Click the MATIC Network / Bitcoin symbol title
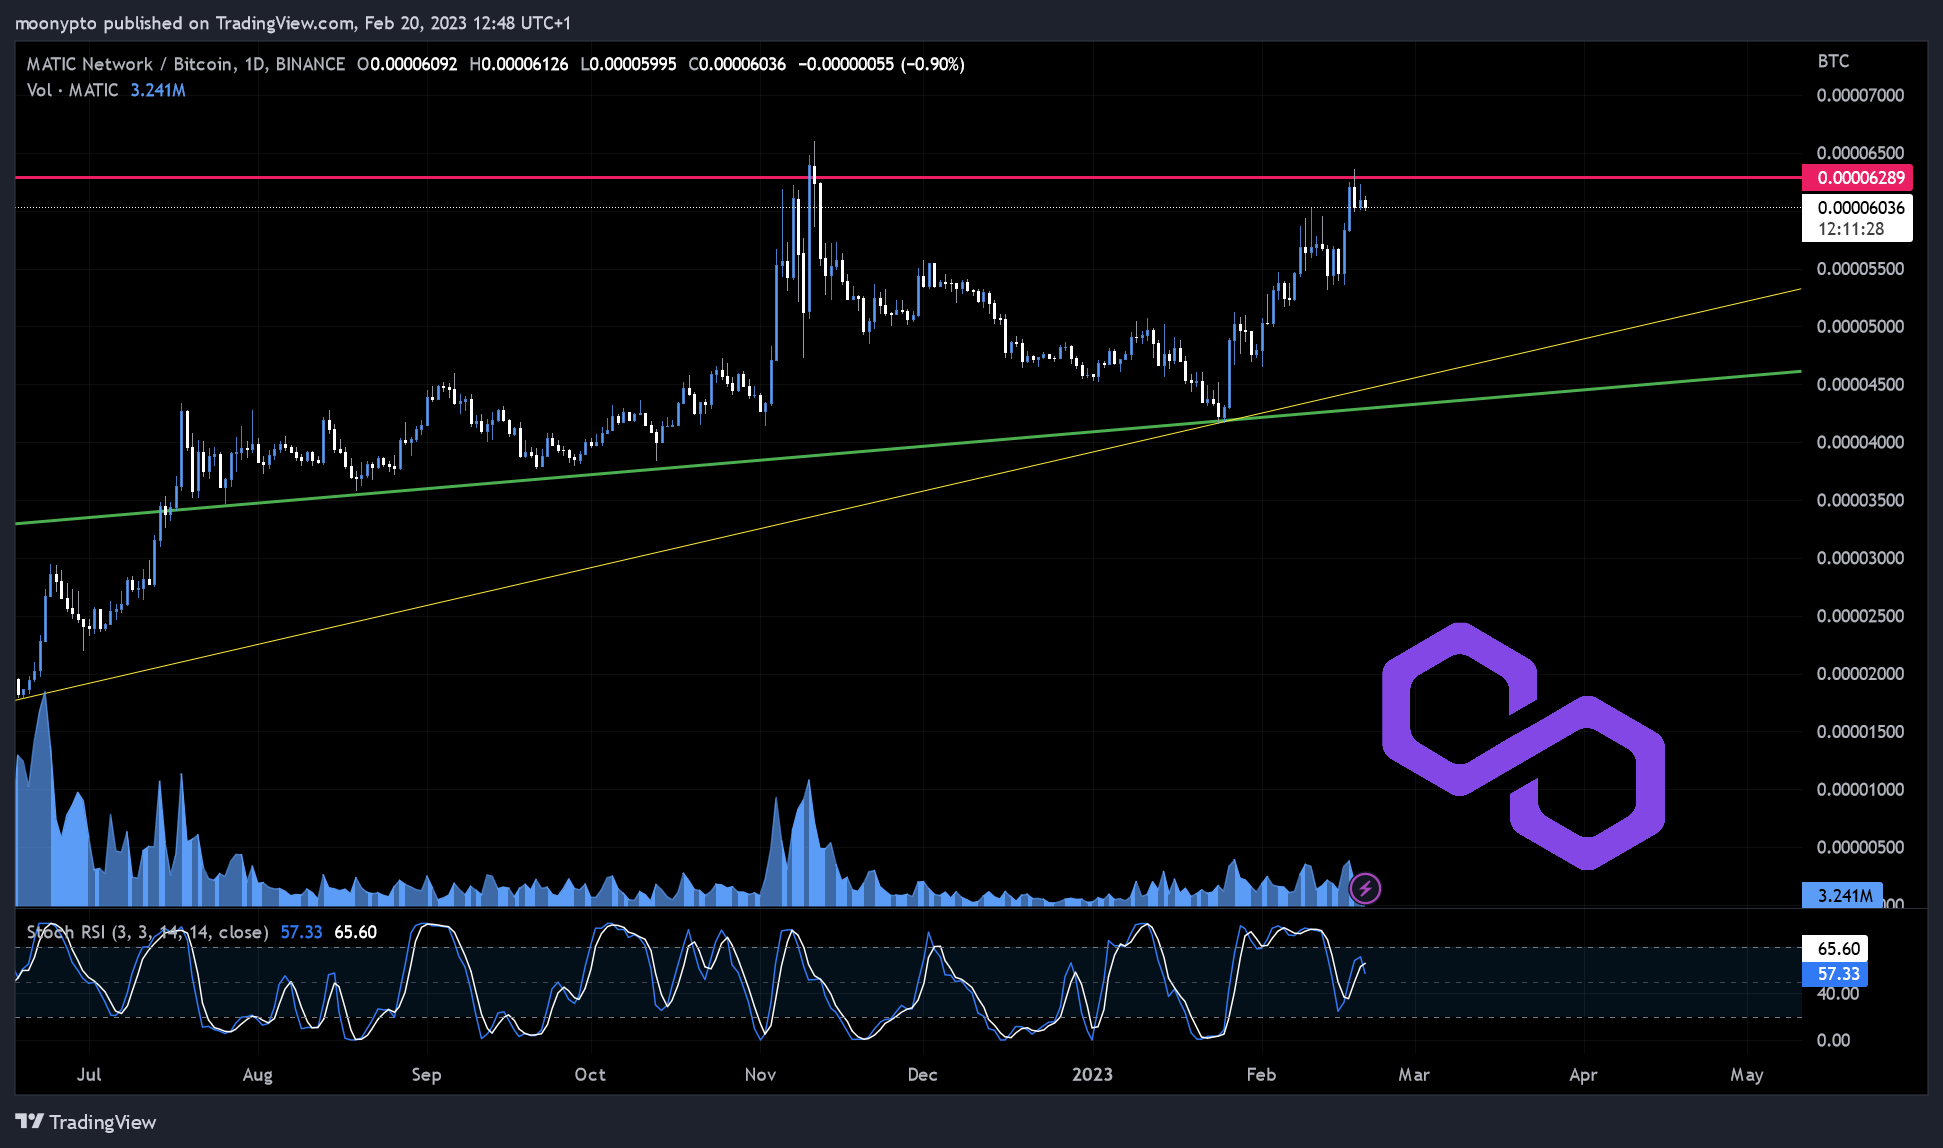The height and width of the screenshot is (1148, 1943). 186,64
